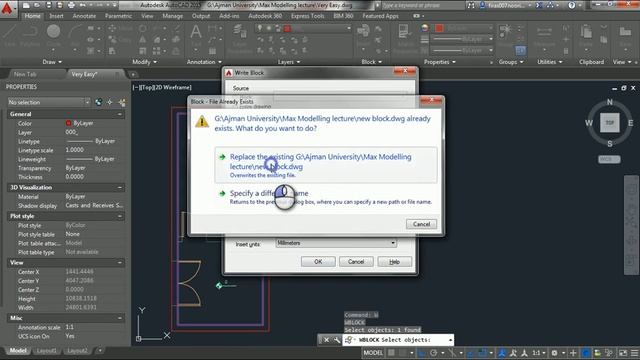The height and width of the screenshot is (360, 640).
Task: Click the red layer color swatch in Layers panel
Action: point(287,29)
